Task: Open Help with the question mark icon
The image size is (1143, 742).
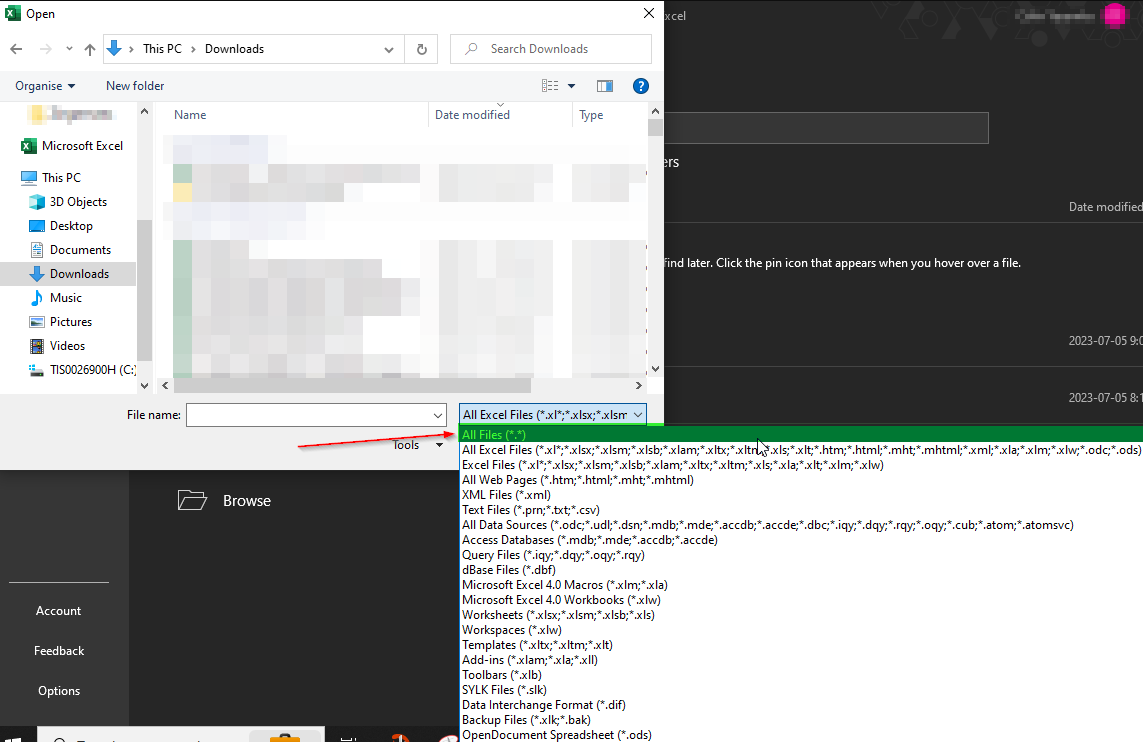Action: (641, 86)
